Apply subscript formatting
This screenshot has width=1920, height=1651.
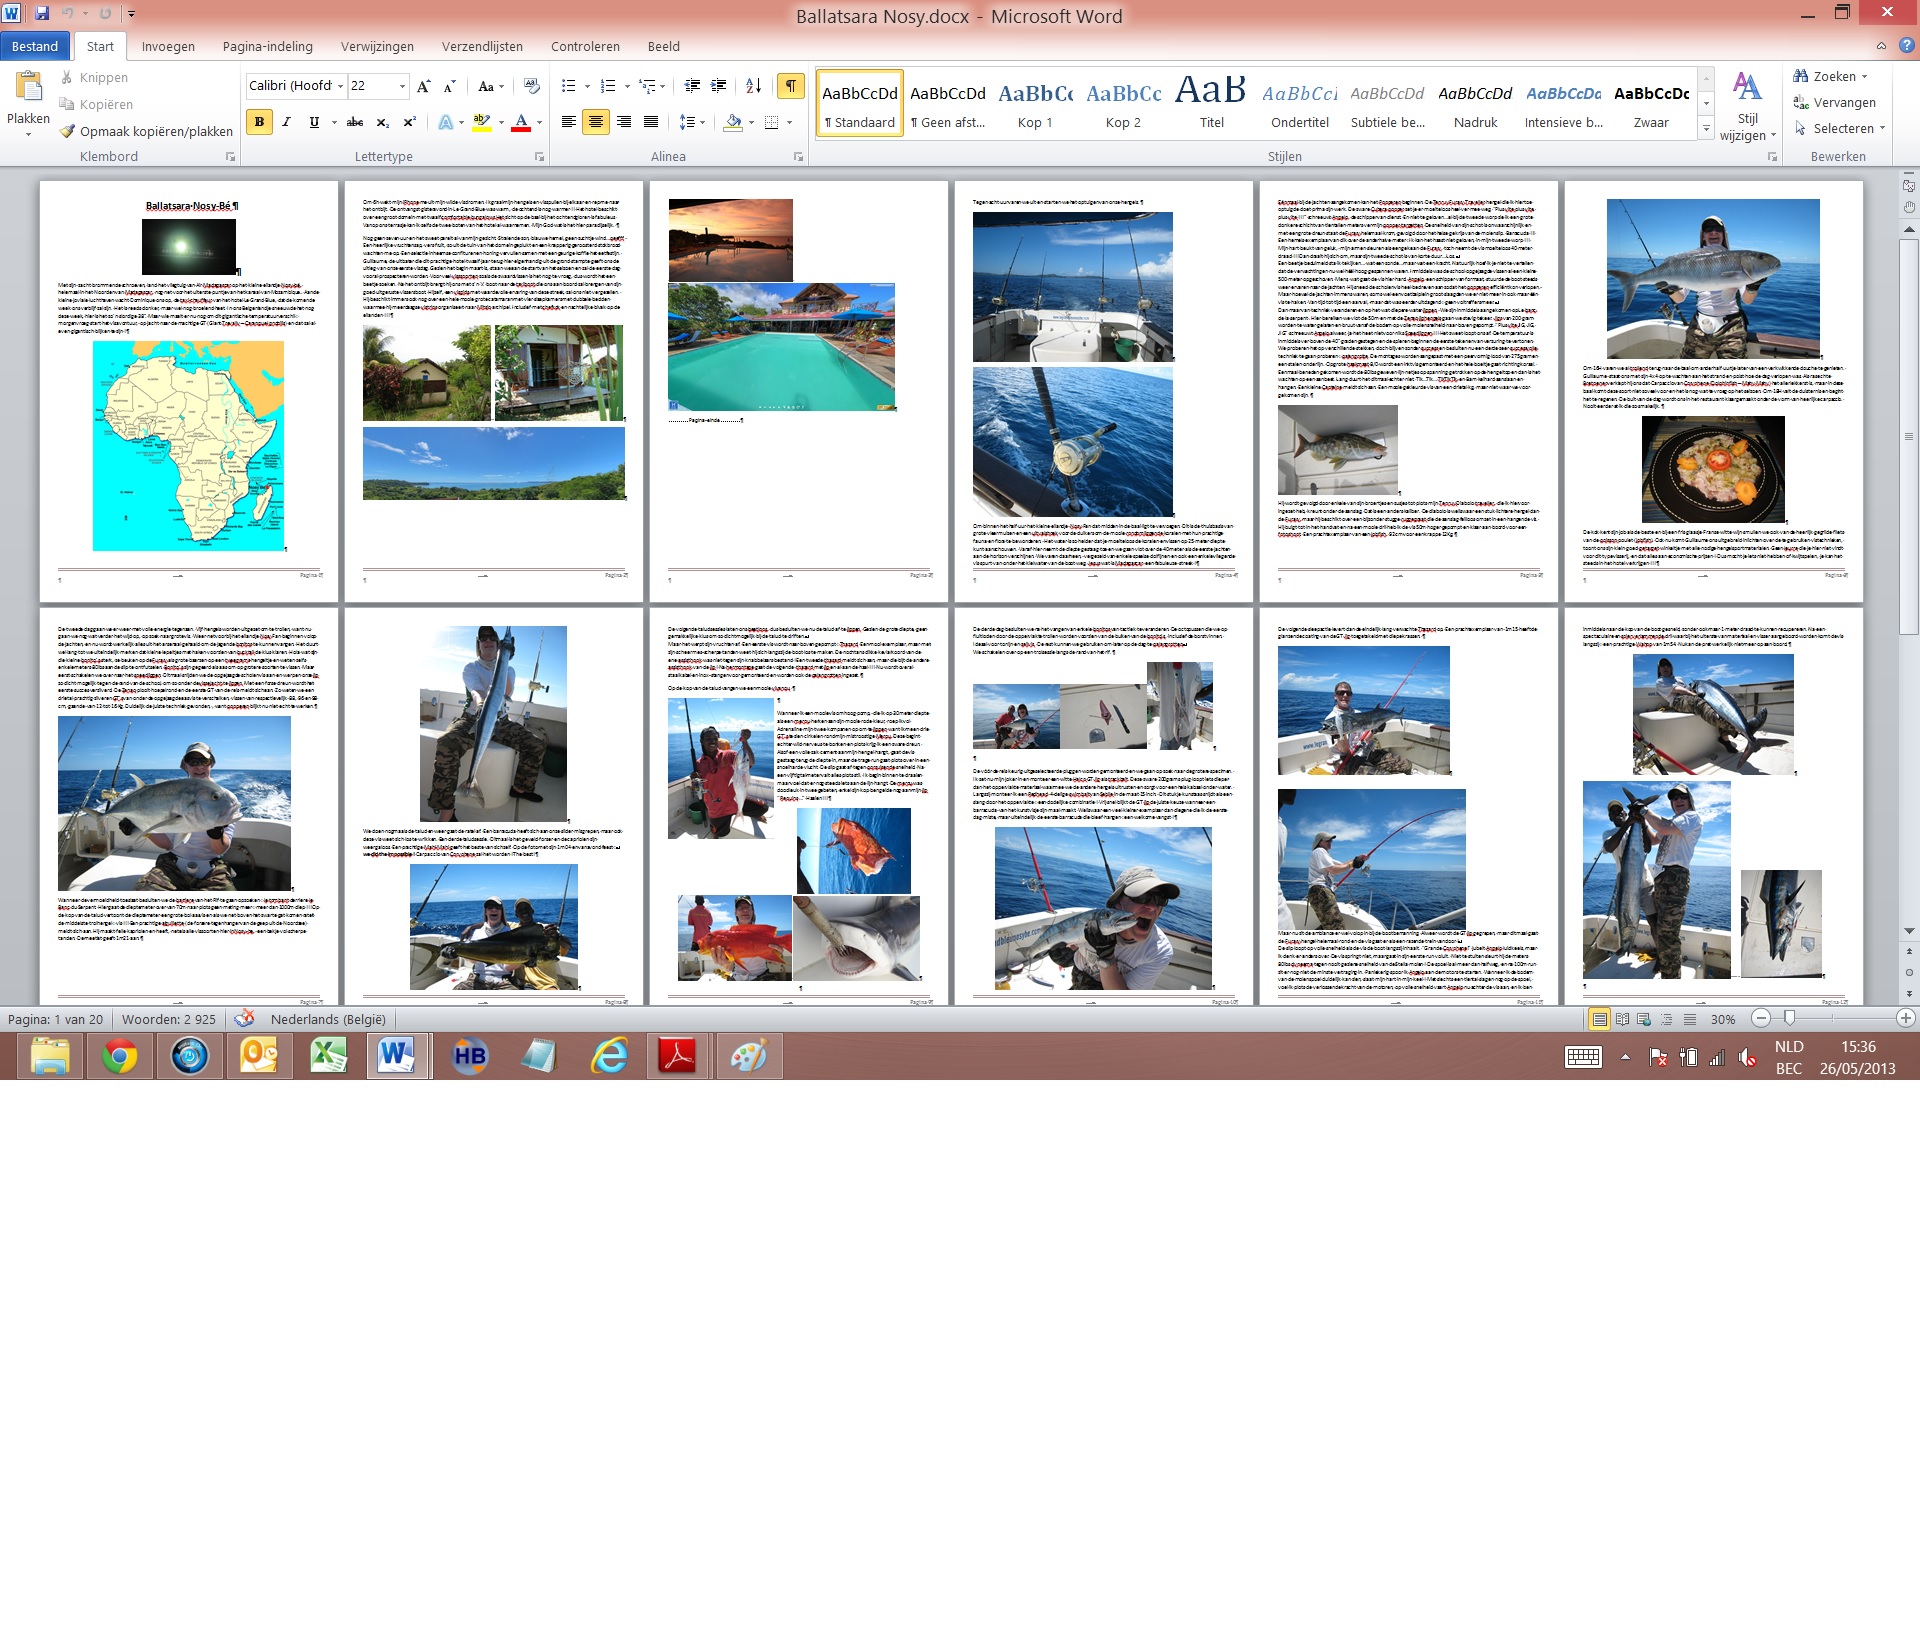coord(382,122)
